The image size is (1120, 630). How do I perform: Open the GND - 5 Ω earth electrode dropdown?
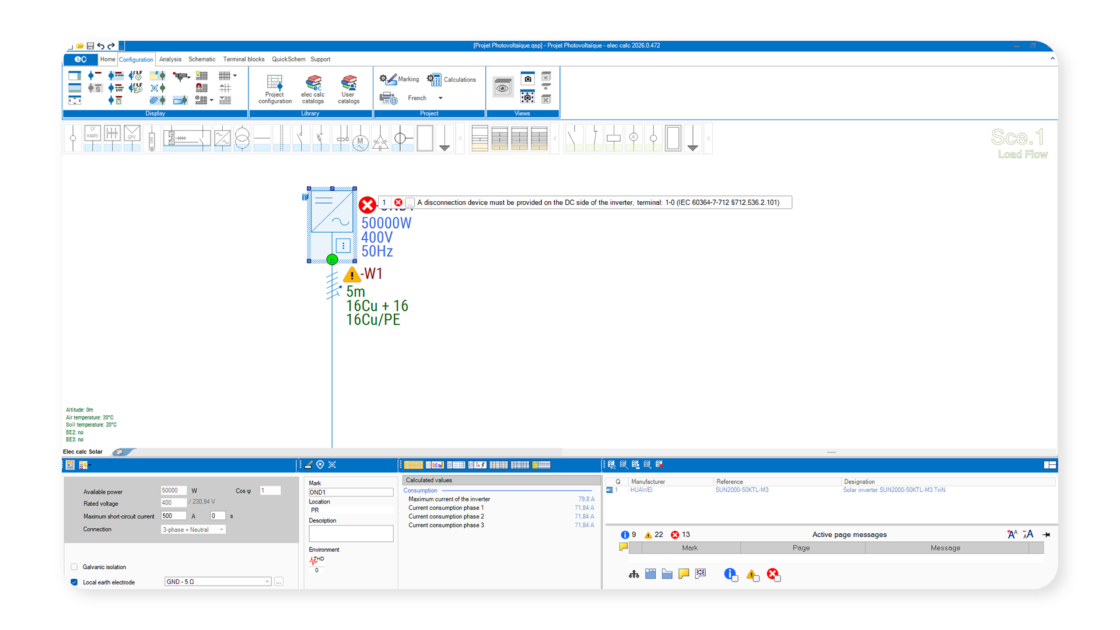267,581
